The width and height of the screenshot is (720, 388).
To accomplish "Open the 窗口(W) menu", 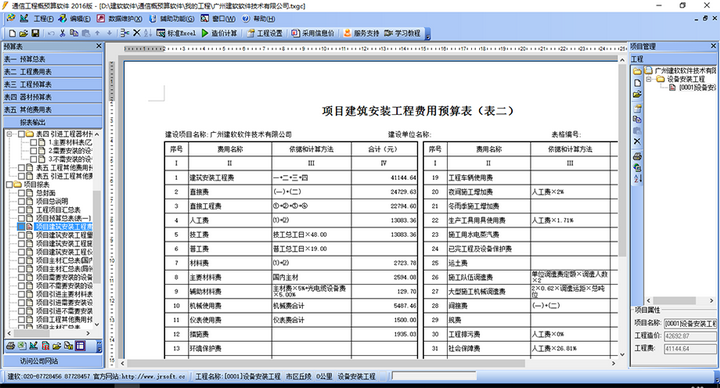I will pyautogui.click(x=224, y=19).
